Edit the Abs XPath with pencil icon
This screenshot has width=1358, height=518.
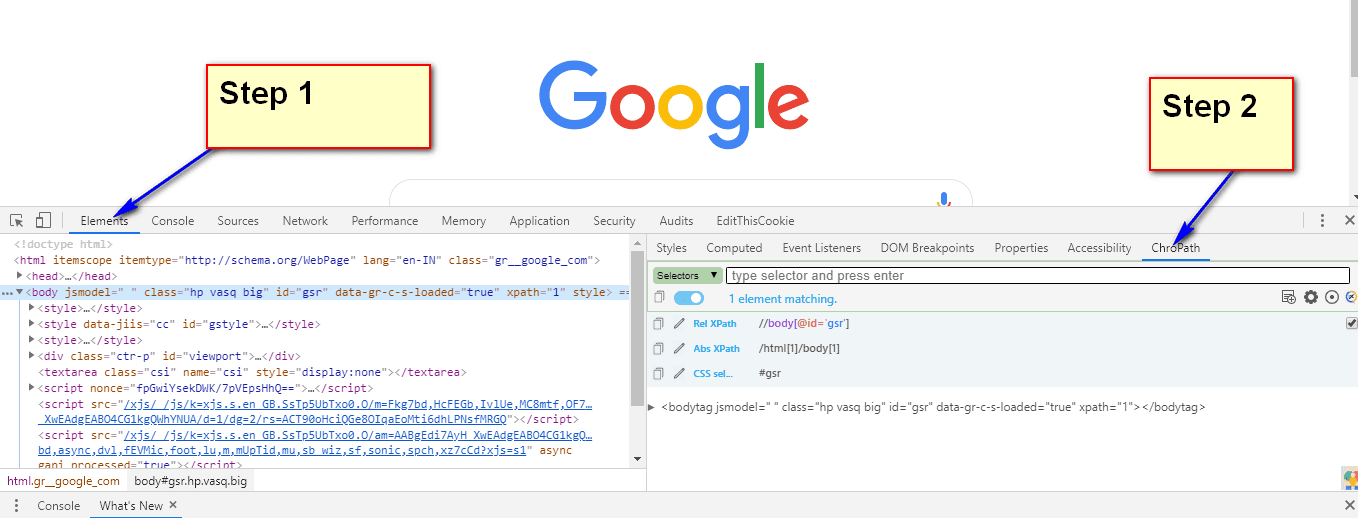pyautogui.click(x=679, y=348)
